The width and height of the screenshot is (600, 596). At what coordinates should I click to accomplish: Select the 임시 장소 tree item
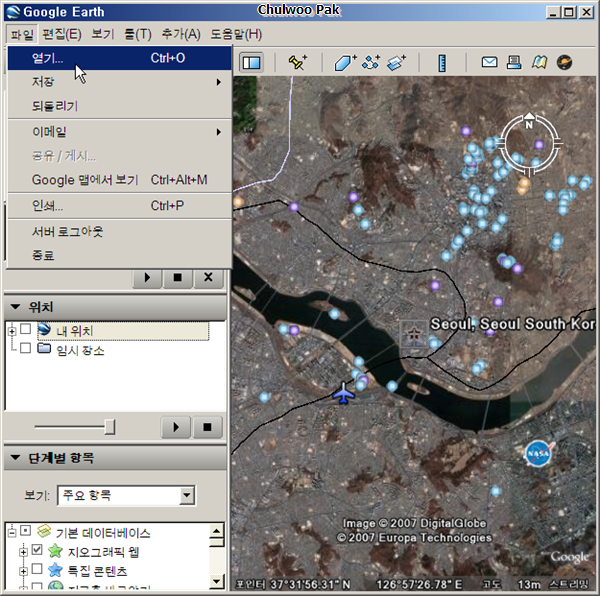80,350
